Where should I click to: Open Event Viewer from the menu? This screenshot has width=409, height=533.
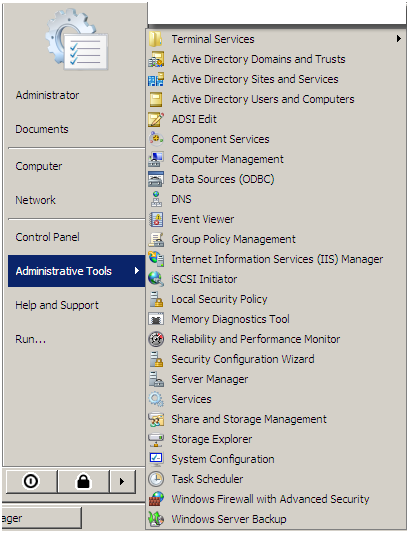tap(276, 219)
